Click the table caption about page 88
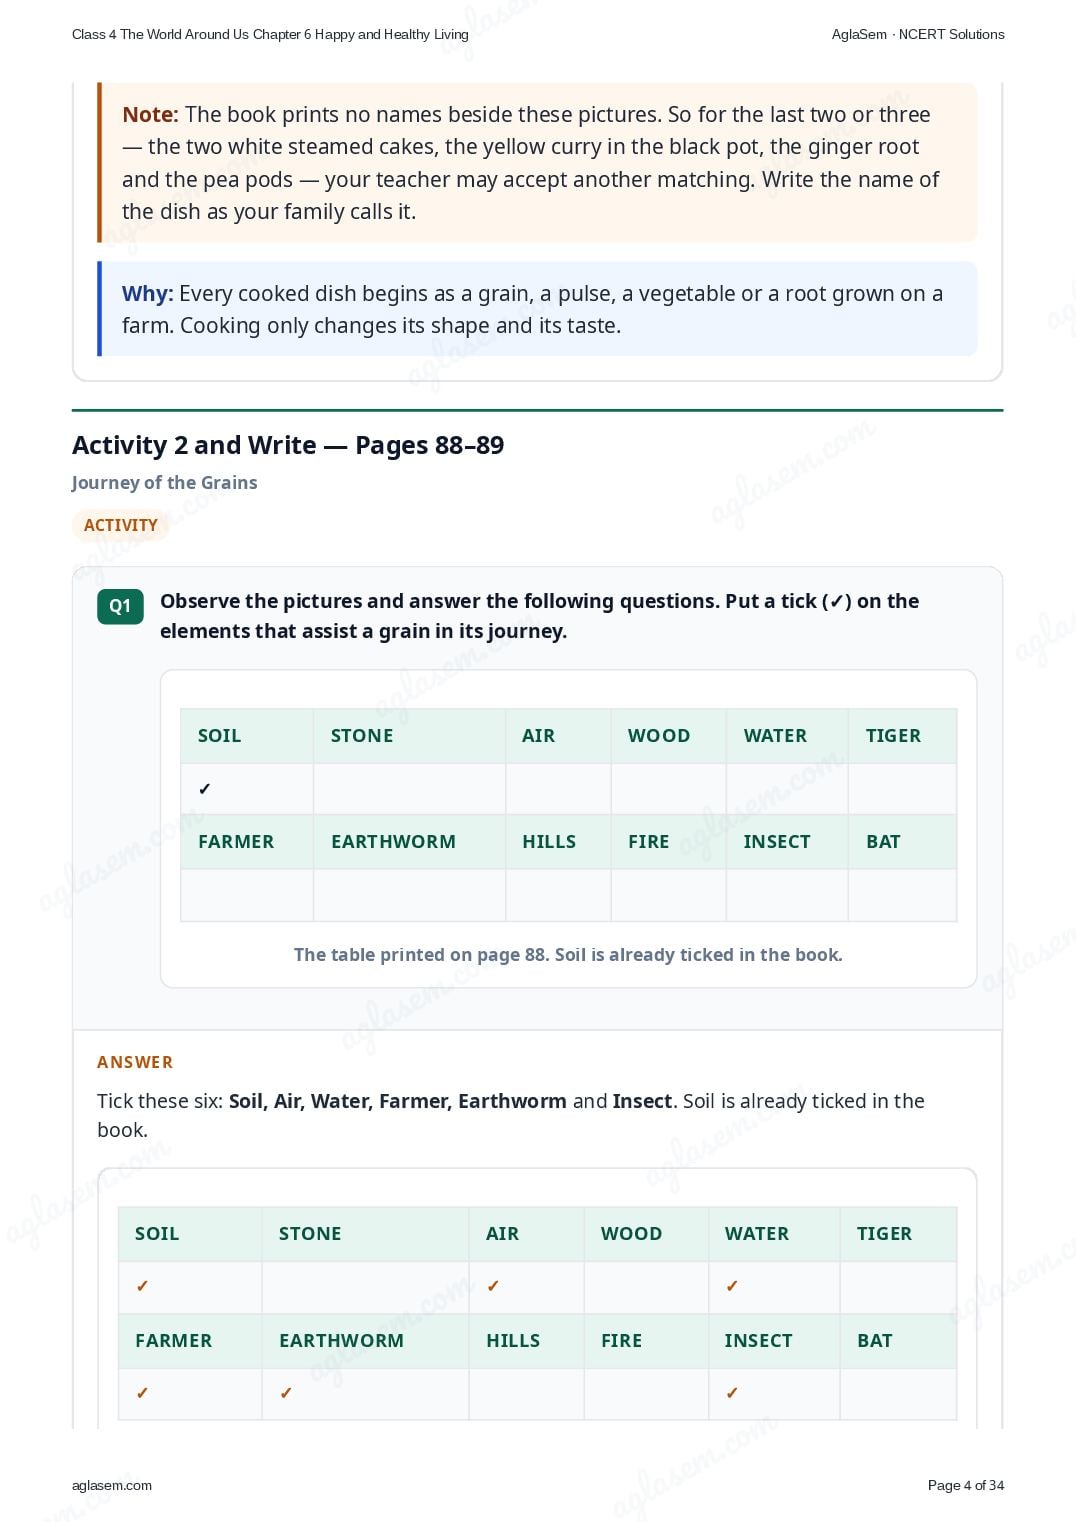1076x1522 pixels. (x=568, y=955)
